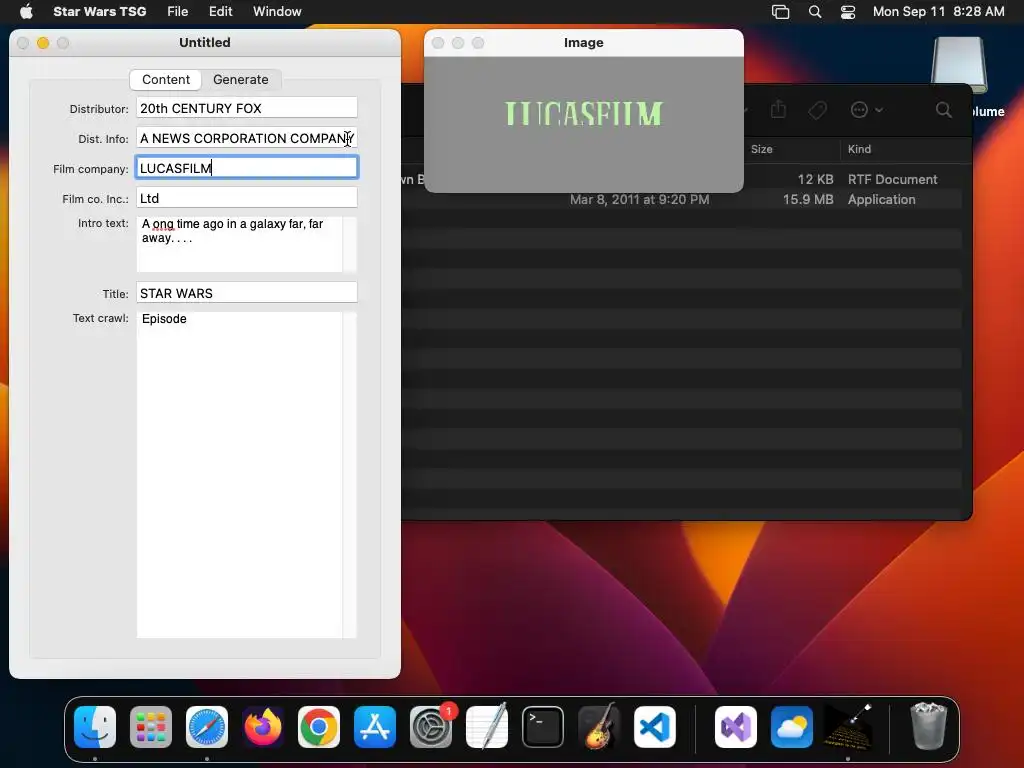Click the Tags icon in Finder toolbar
The width and height of the screenshot is (1024, 768).
point(817,110)
